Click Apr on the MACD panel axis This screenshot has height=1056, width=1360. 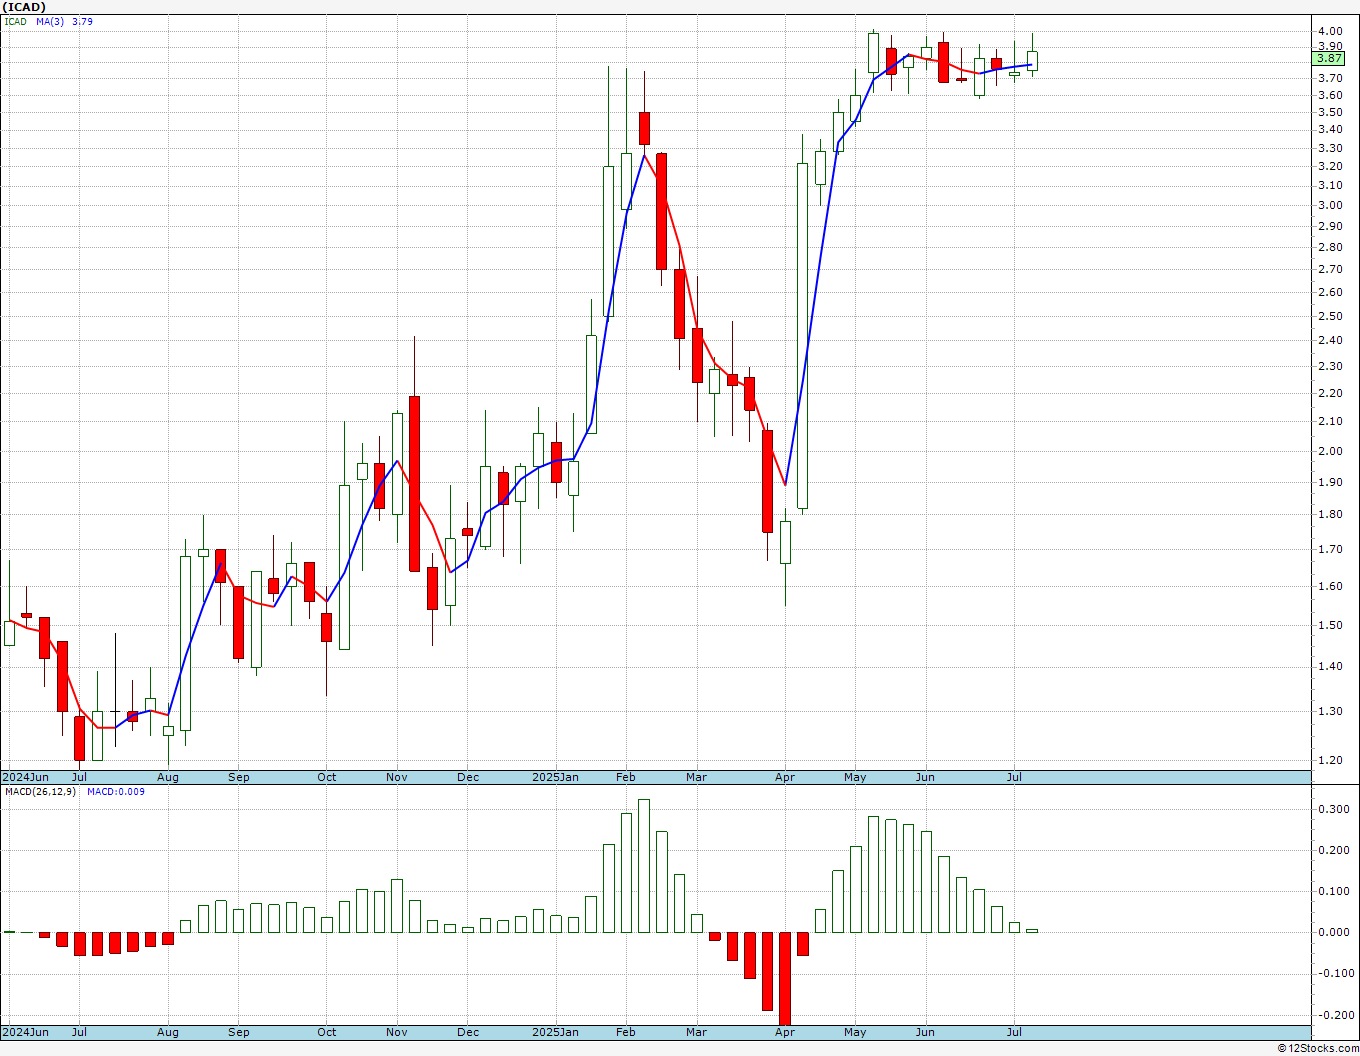point(785,1032)
